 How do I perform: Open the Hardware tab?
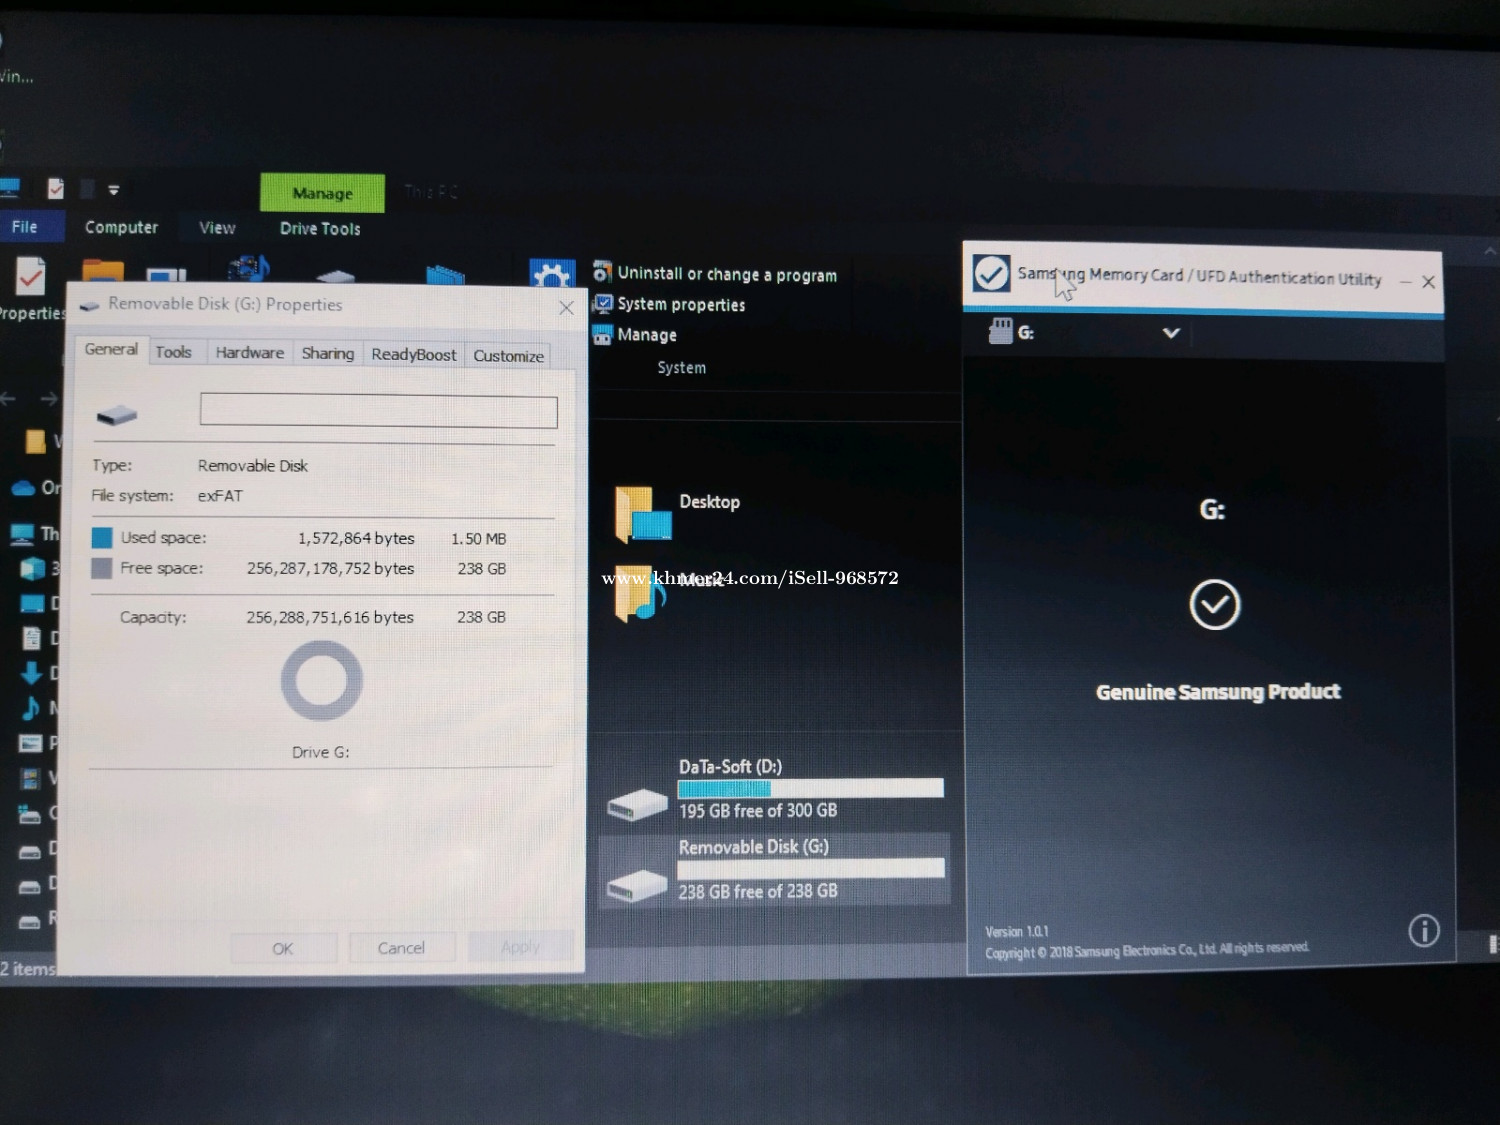point(249,353)
